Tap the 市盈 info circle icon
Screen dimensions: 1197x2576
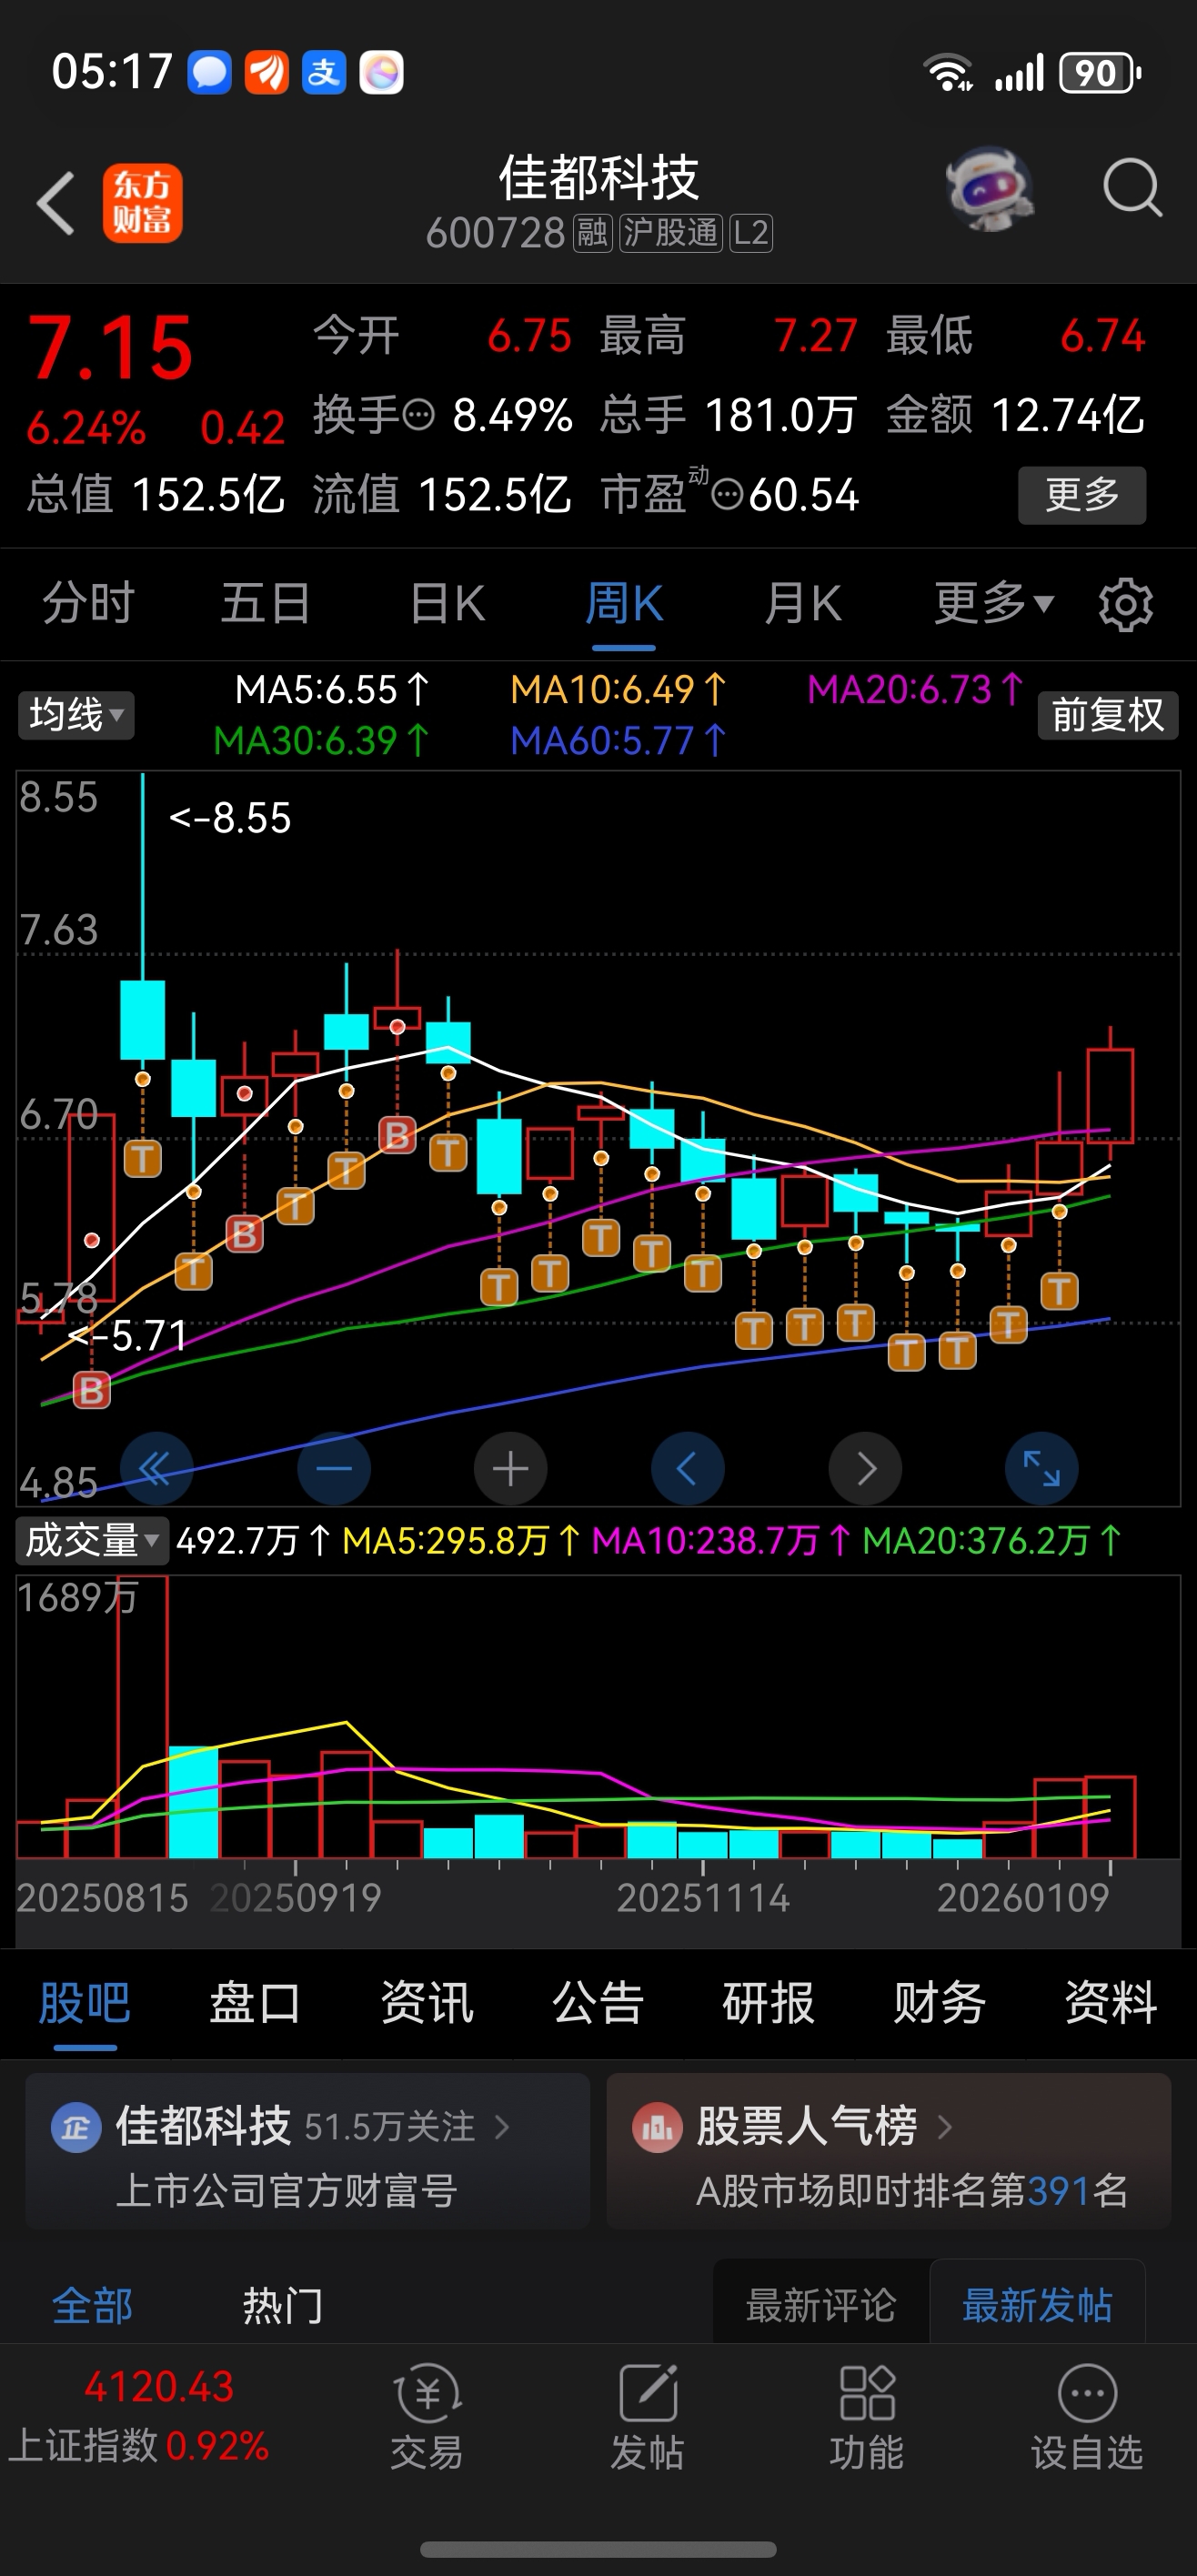[x=728, y=494]
